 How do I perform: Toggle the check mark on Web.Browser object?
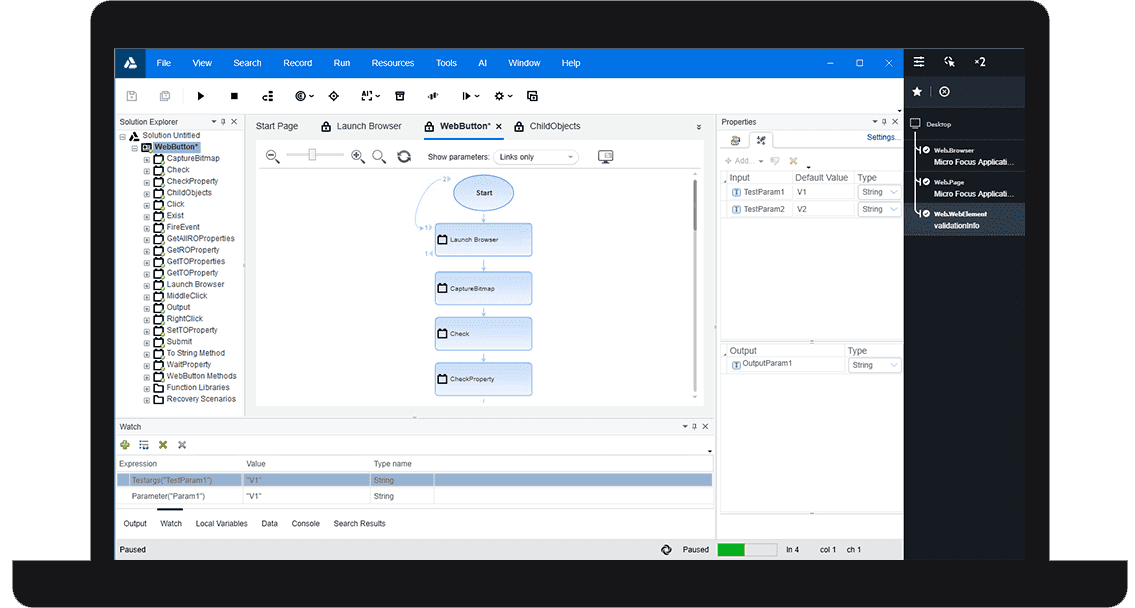click(926, 151)
